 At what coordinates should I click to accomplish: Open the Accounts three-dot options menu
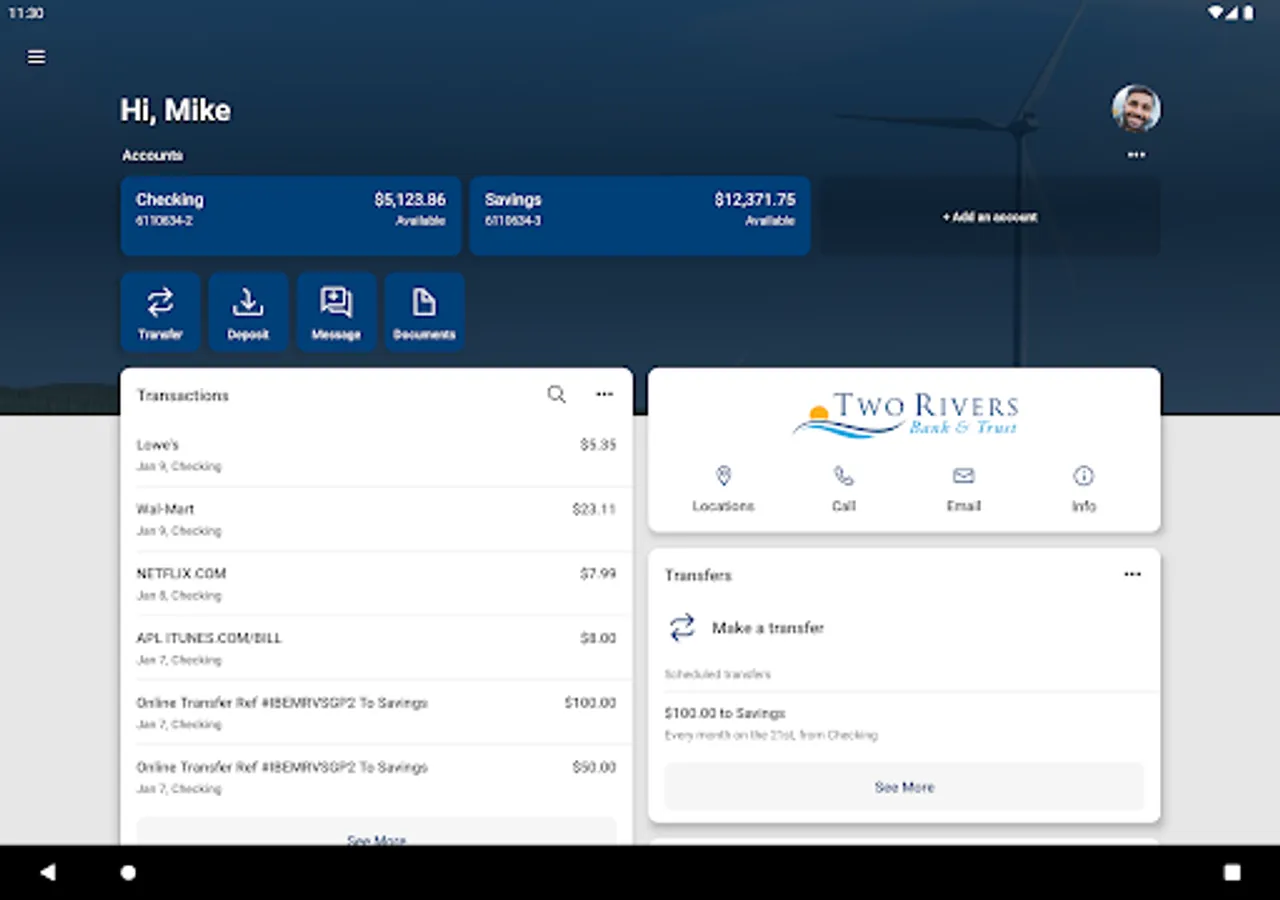[x=1136, y=155]
